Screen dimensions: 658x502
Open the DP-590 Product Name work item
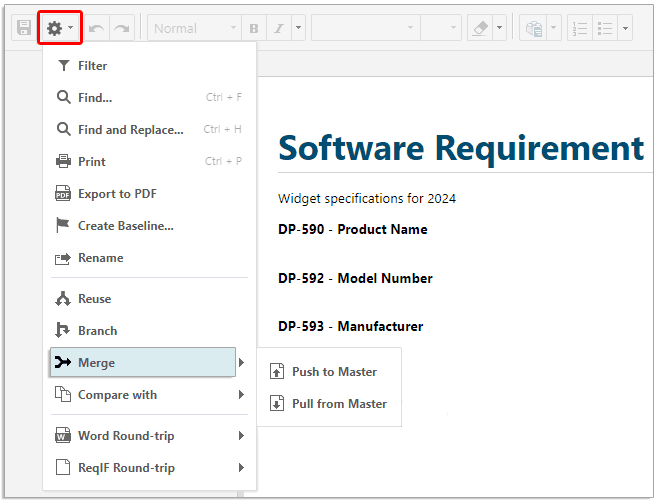tap(352, 229)
